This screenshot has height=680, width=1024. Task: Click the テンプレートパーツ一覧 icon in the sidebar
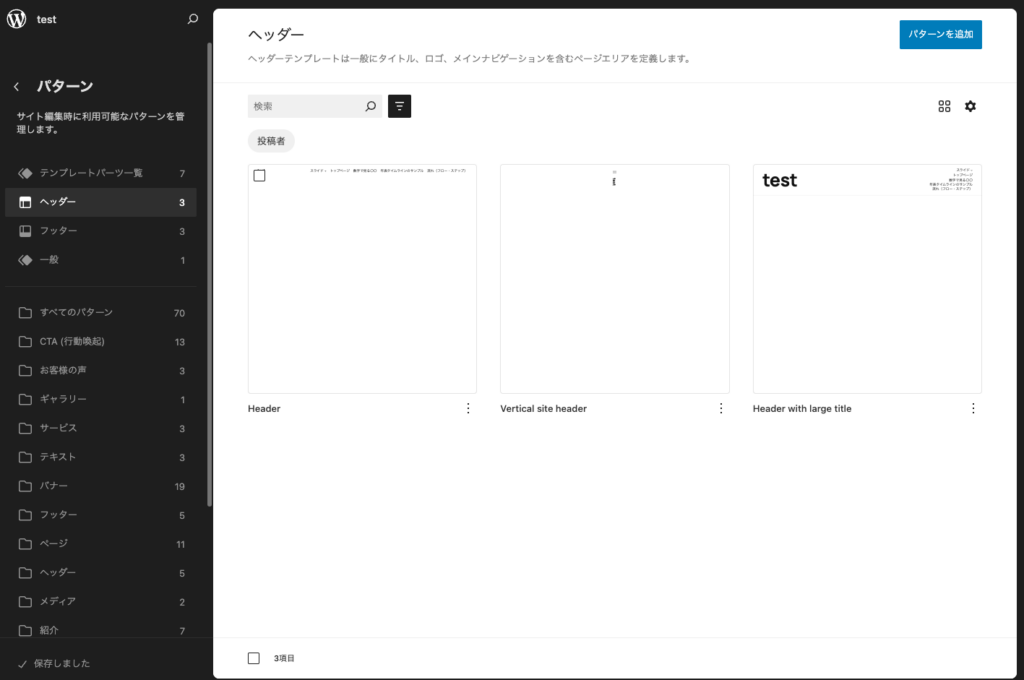click(x=26, y=174)
